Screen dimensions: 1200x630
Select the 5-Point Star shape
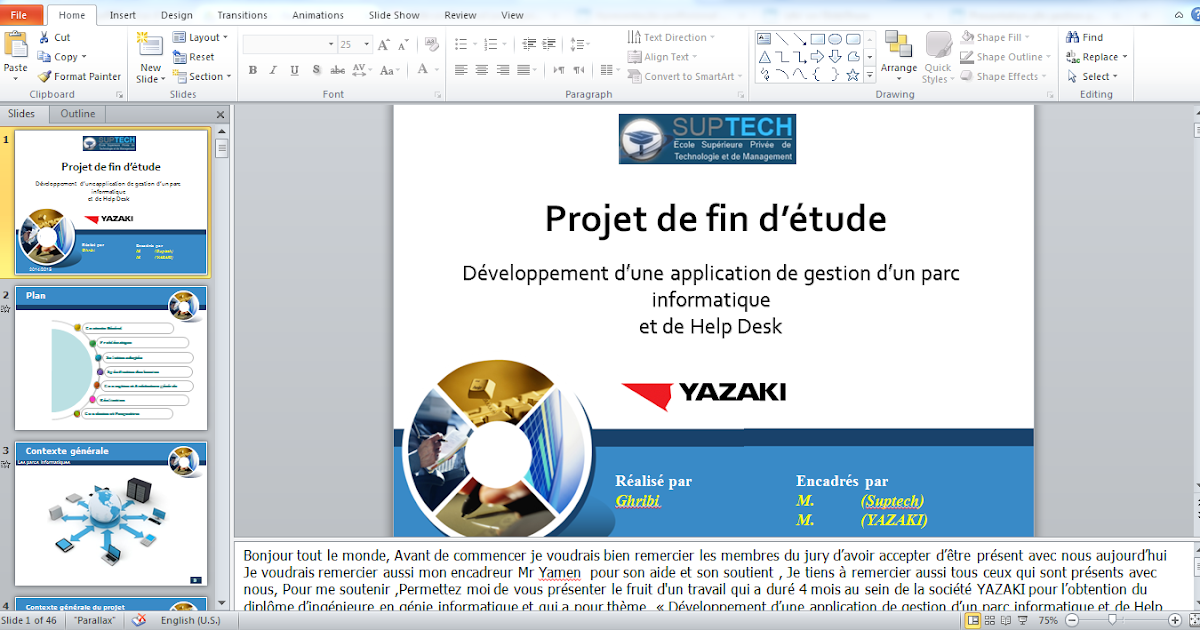click(x=853, y=74)
